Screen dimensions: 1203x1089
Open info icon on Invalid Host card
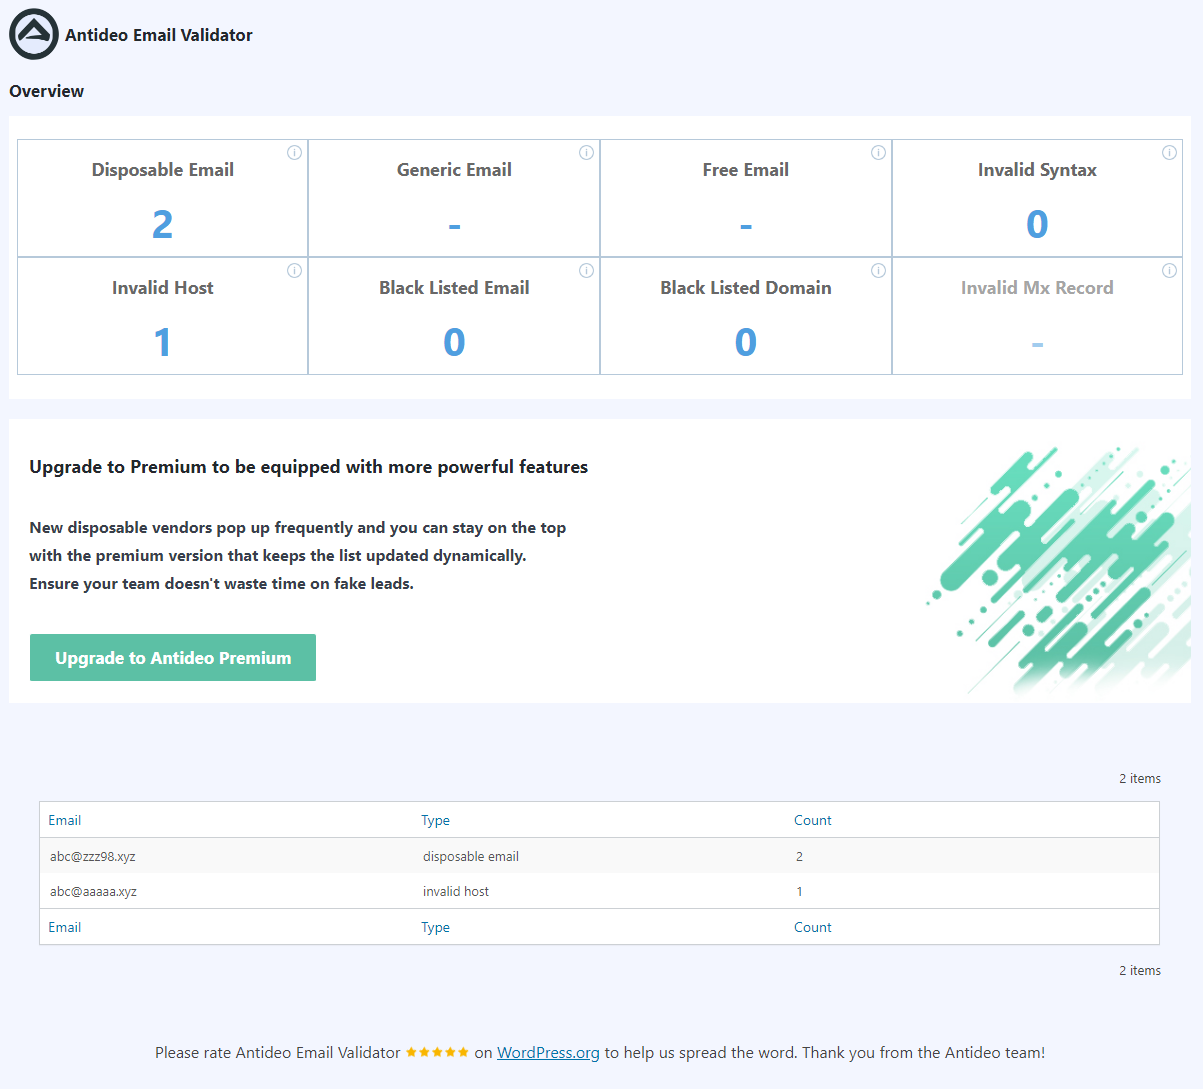point(294,271)
